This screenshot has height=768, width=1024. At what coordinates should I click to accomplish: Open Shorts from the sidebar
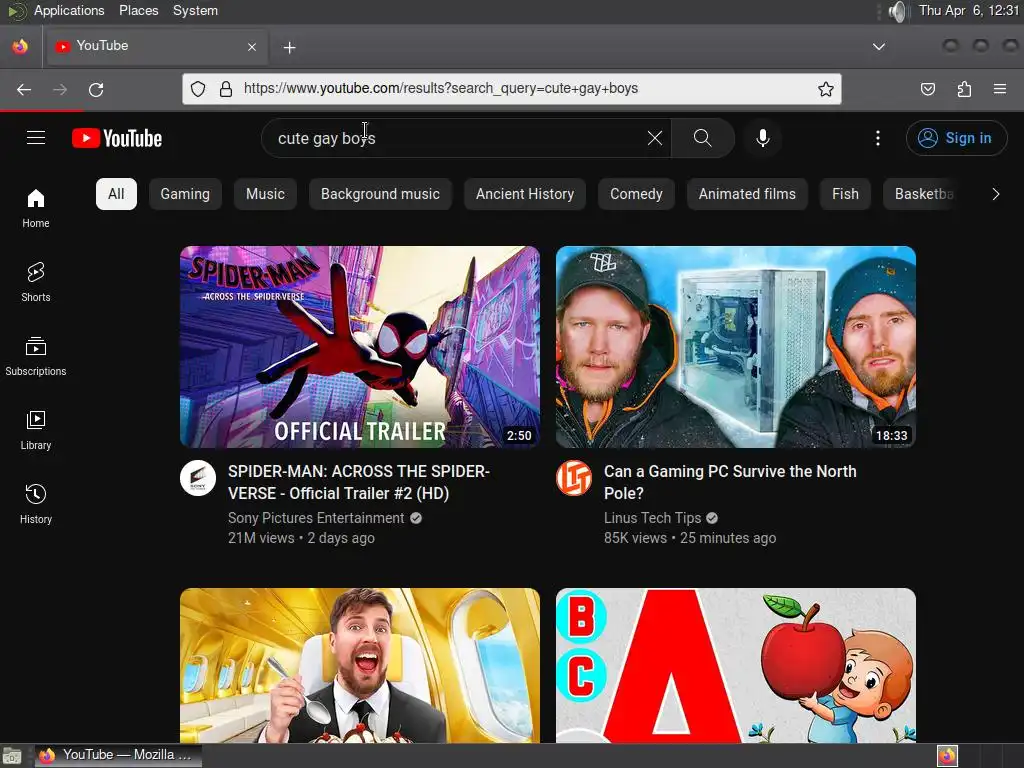coord(36,282)
